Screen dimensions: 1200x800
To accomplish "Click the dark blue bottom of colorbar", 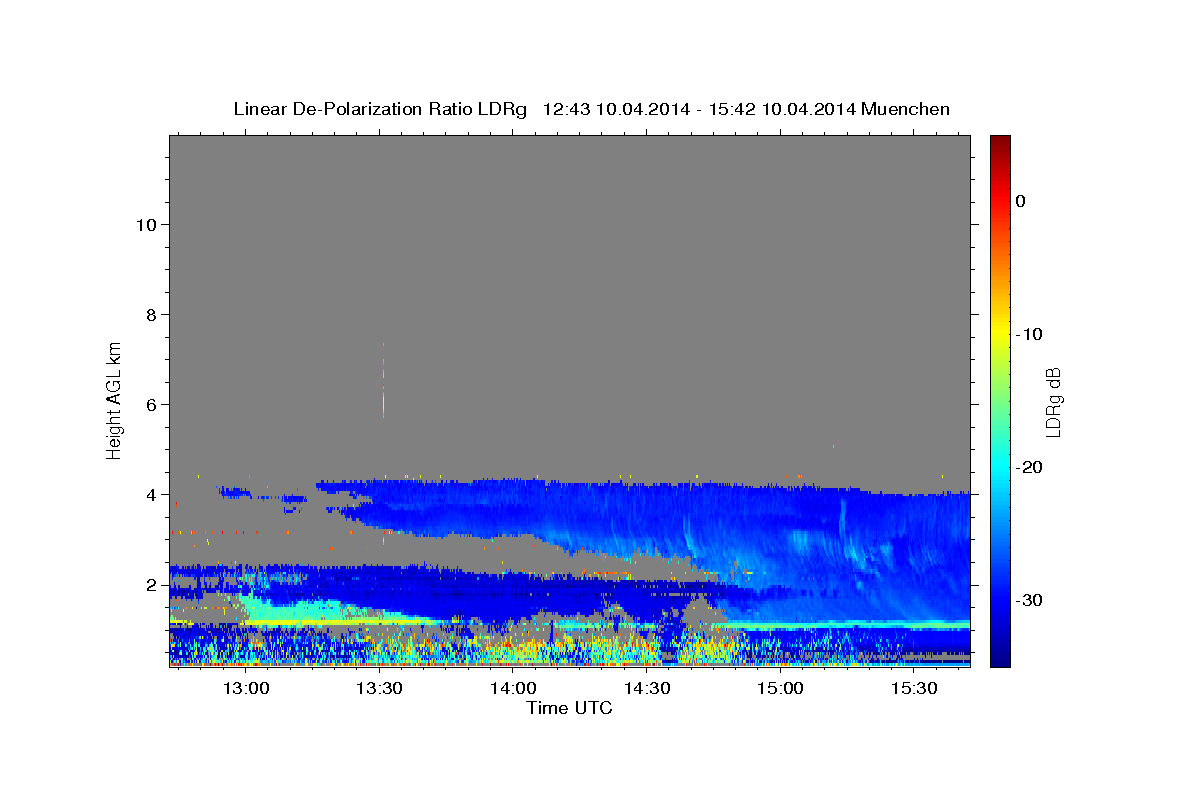I will tap(1000, 660).
